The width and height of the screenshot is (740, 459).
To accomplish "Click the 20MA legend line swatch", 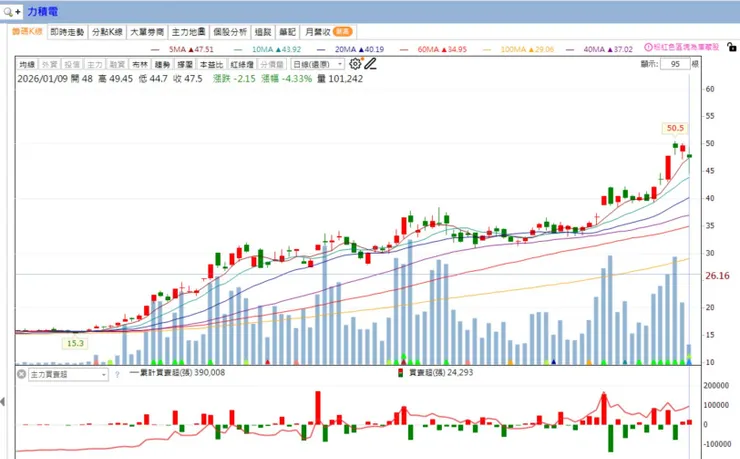I will click(321, 50).
